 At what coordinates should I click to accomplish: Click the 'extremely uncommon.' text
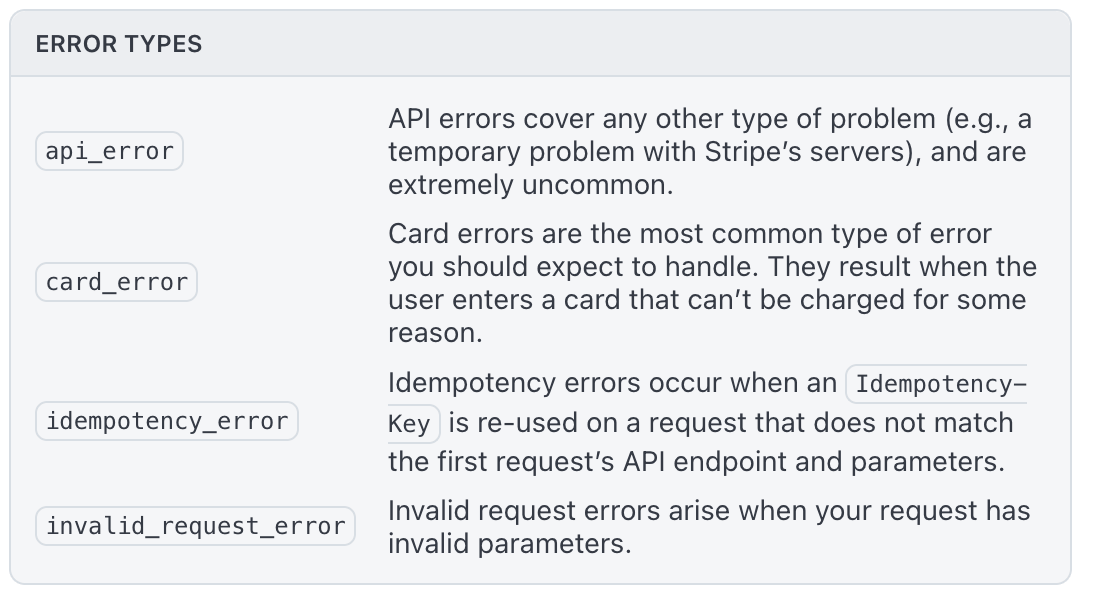[531, 185]
